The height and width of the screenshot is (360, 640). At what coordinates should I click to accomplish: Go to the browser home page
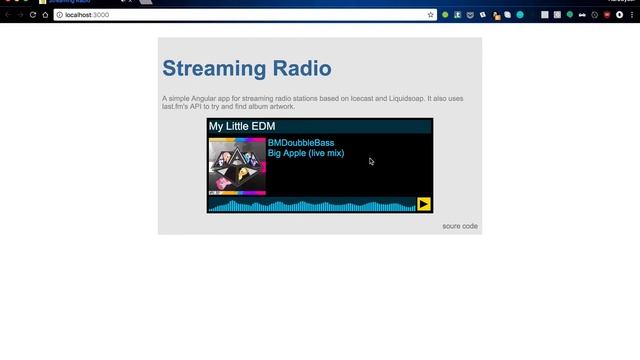(x=45, y=15)
